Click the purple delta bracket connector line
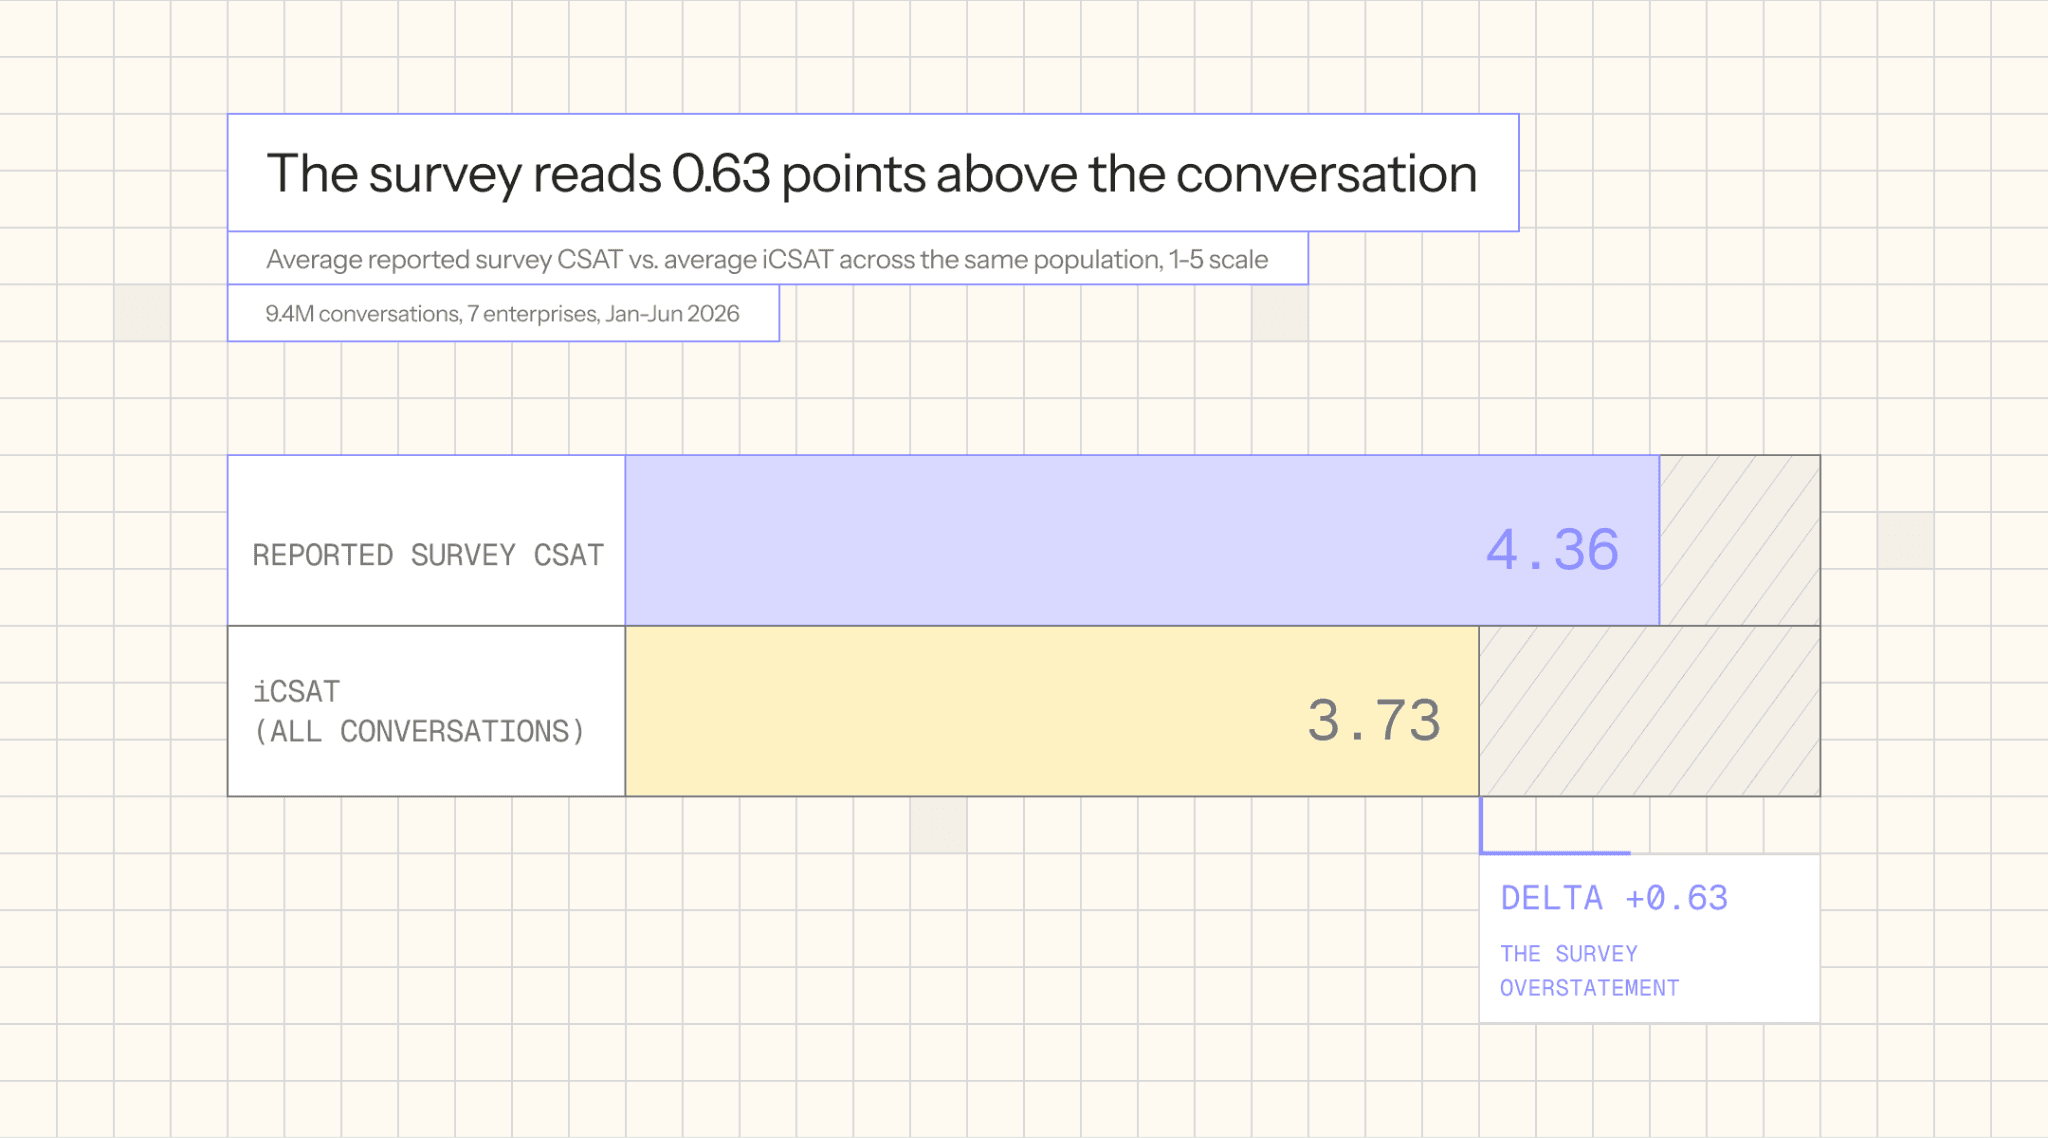 point(1554,851)
